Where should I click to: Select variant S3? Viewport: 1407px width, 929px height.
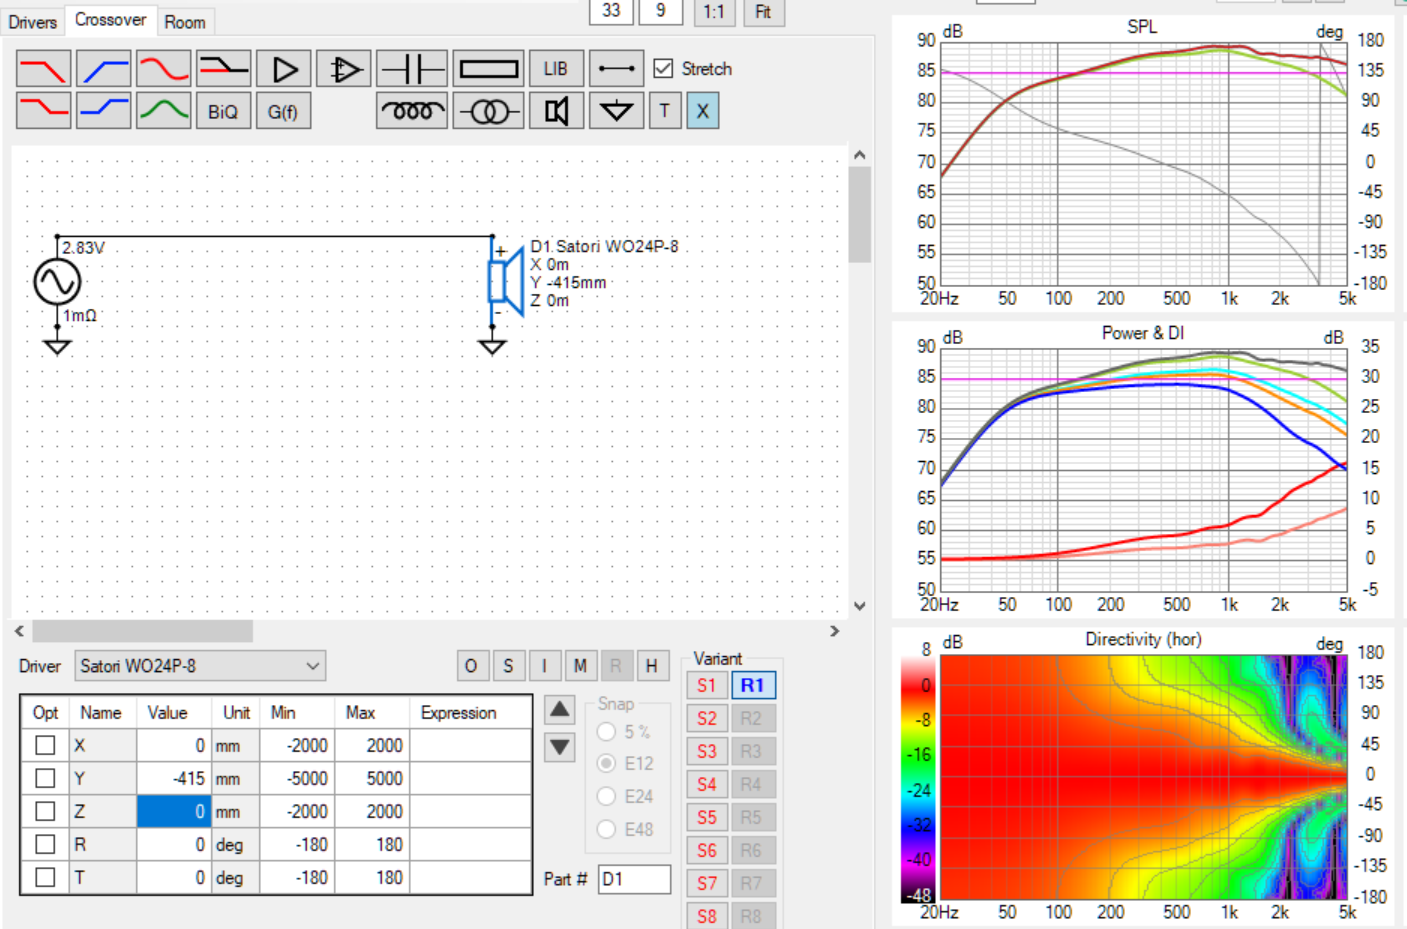pyautogui.click(x=707, y=751)
